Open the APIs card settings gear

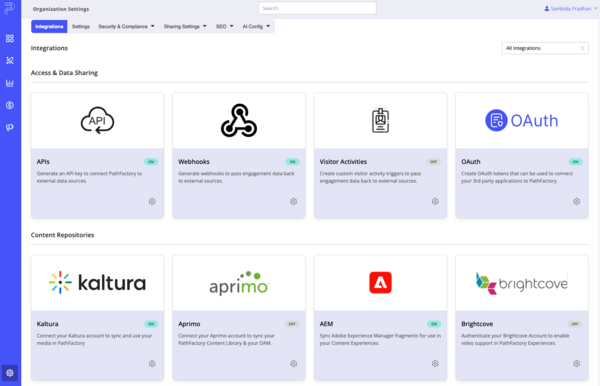(152, 201)
